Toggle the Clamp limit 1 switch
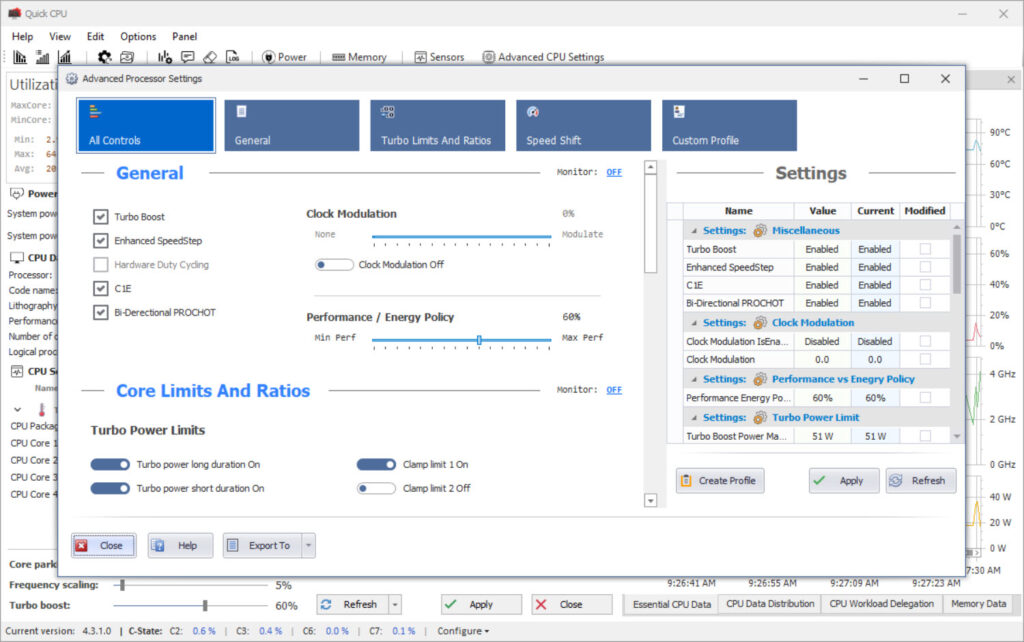Viewport: 1024px width, 642px height. [376, 464]
